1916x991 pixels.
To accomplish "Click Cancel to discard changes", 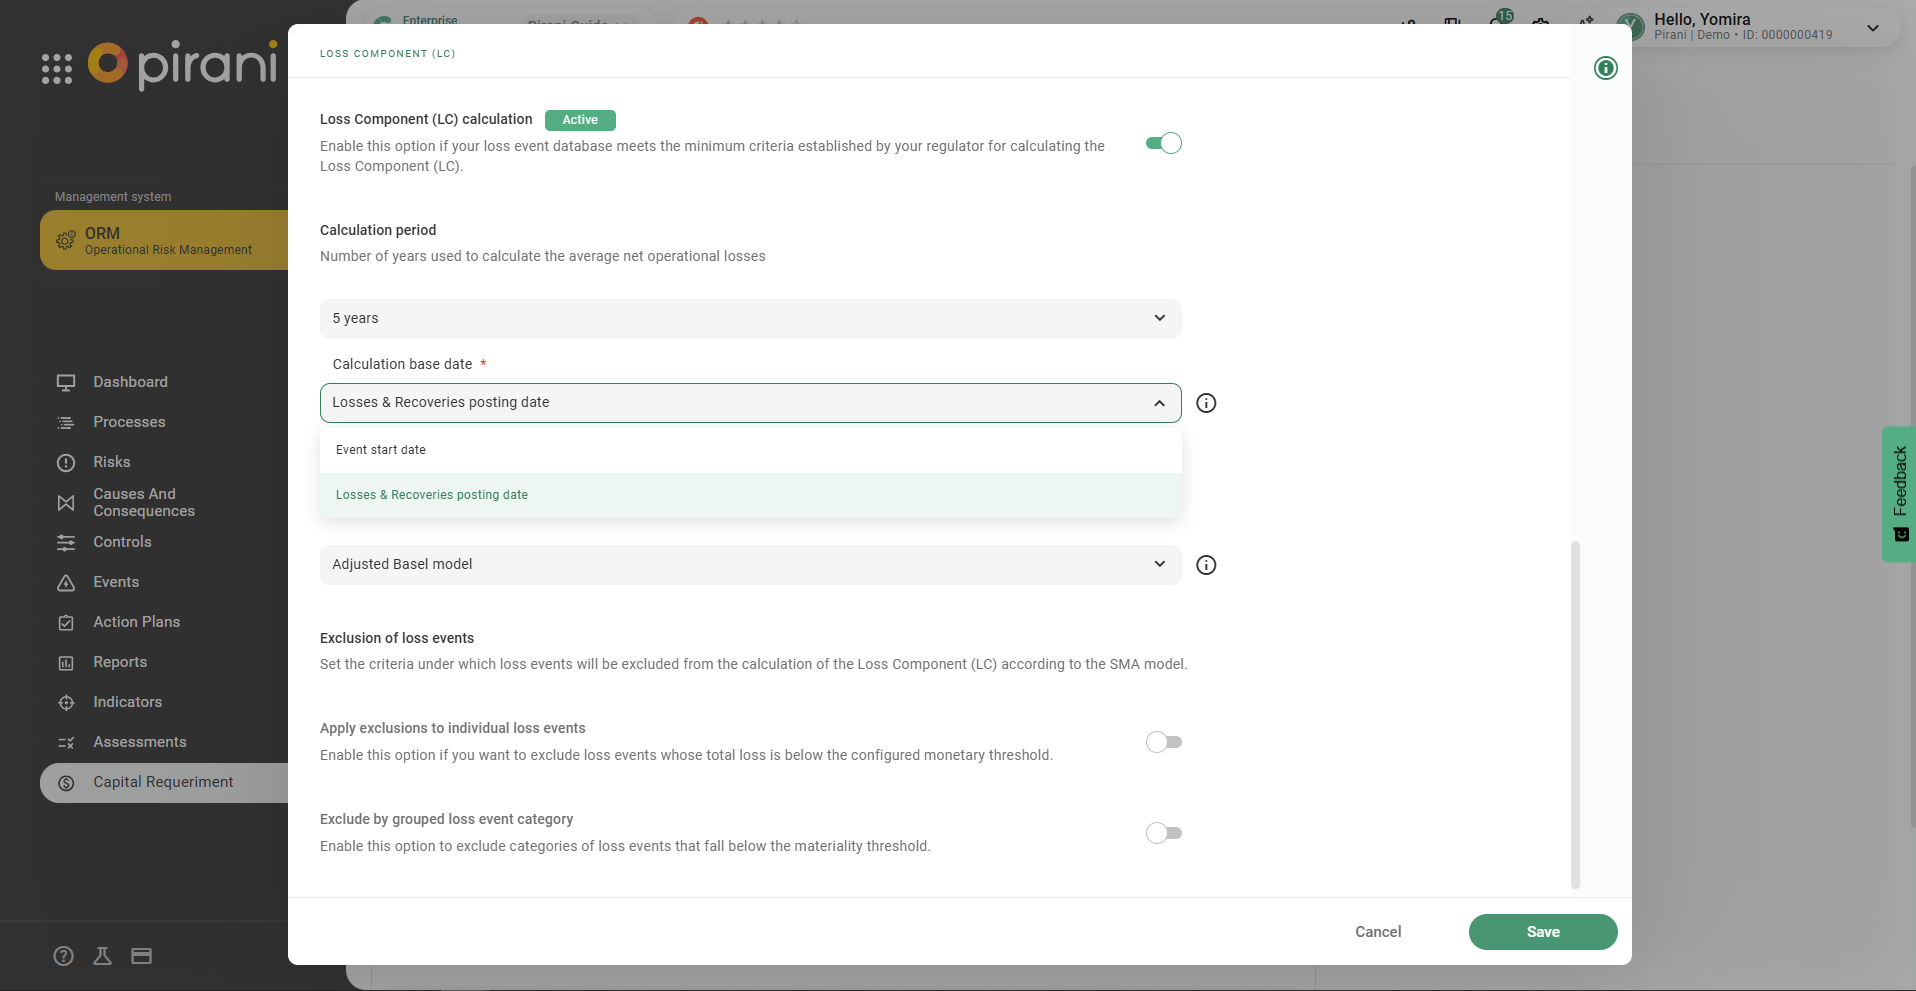I will click(x=1377, y=932).
